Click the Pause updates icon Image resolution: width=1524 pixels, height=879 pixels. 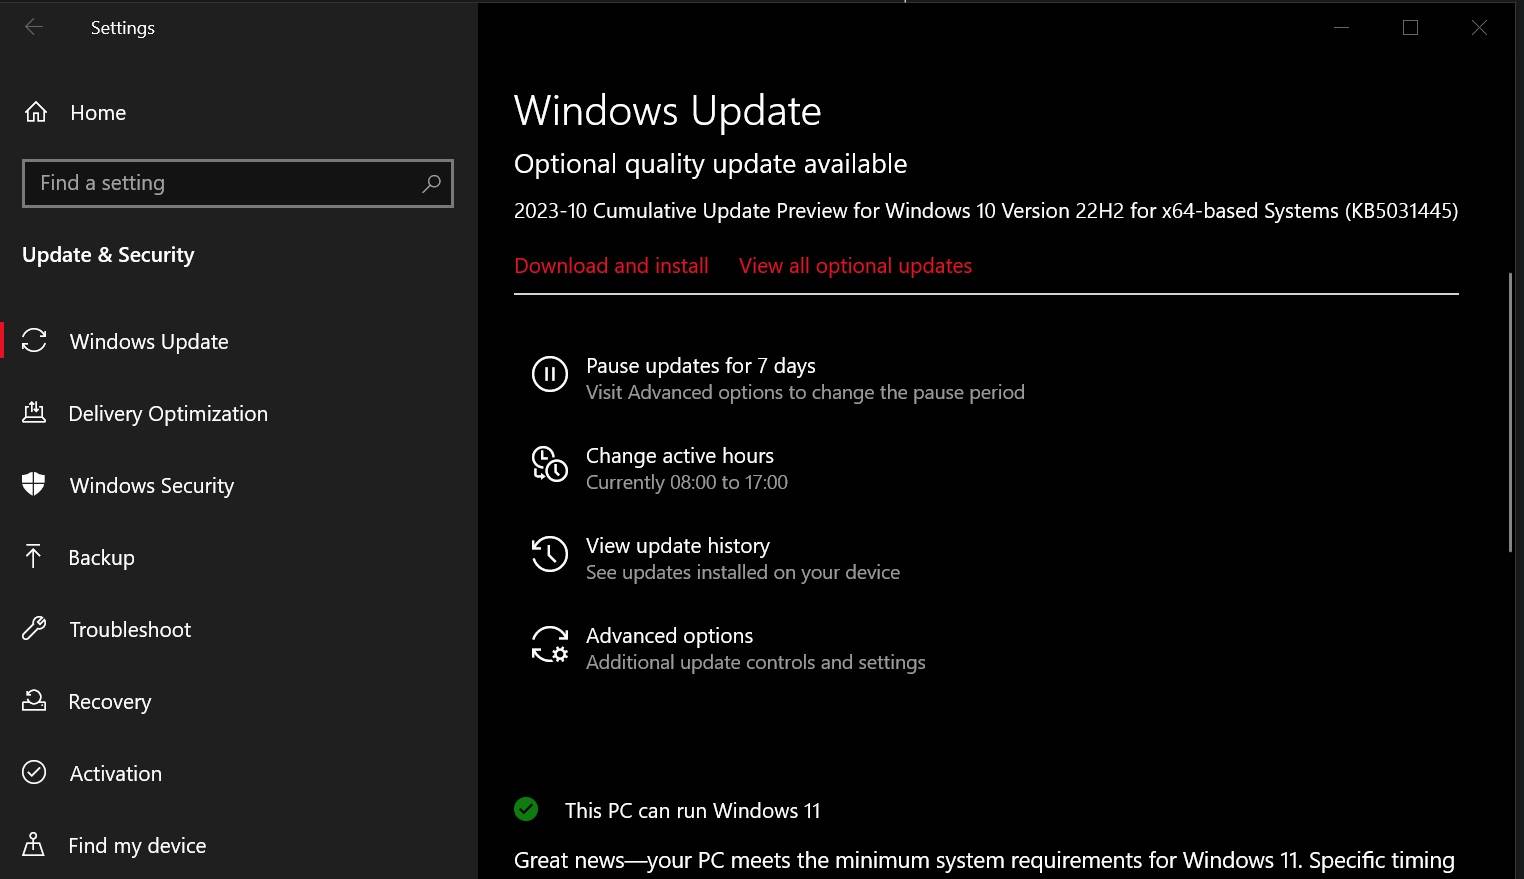550,374
